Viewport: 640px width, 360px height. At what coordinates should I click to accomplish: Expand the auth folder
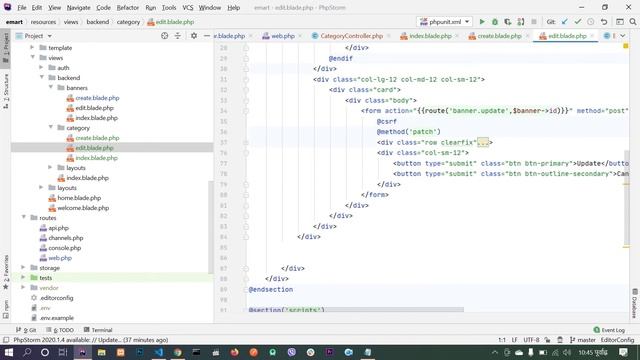click(41, 67)
